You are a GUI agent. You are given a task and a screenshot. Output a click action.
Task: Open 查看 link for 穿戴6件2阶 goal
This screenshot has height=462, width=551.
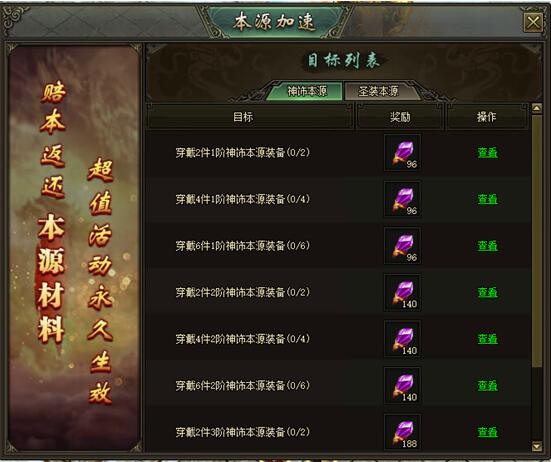click(x=487, y=386)
